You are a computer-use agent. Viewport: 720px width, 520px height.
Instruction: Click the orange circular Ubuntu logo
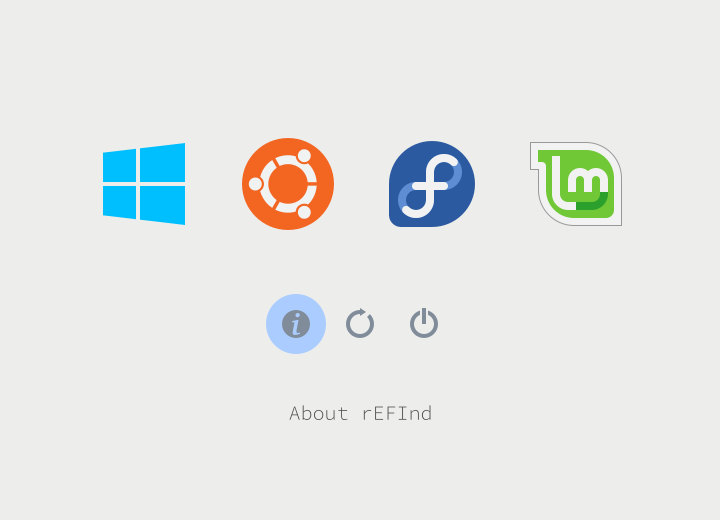pyautogui.click(x=288, y=184)
